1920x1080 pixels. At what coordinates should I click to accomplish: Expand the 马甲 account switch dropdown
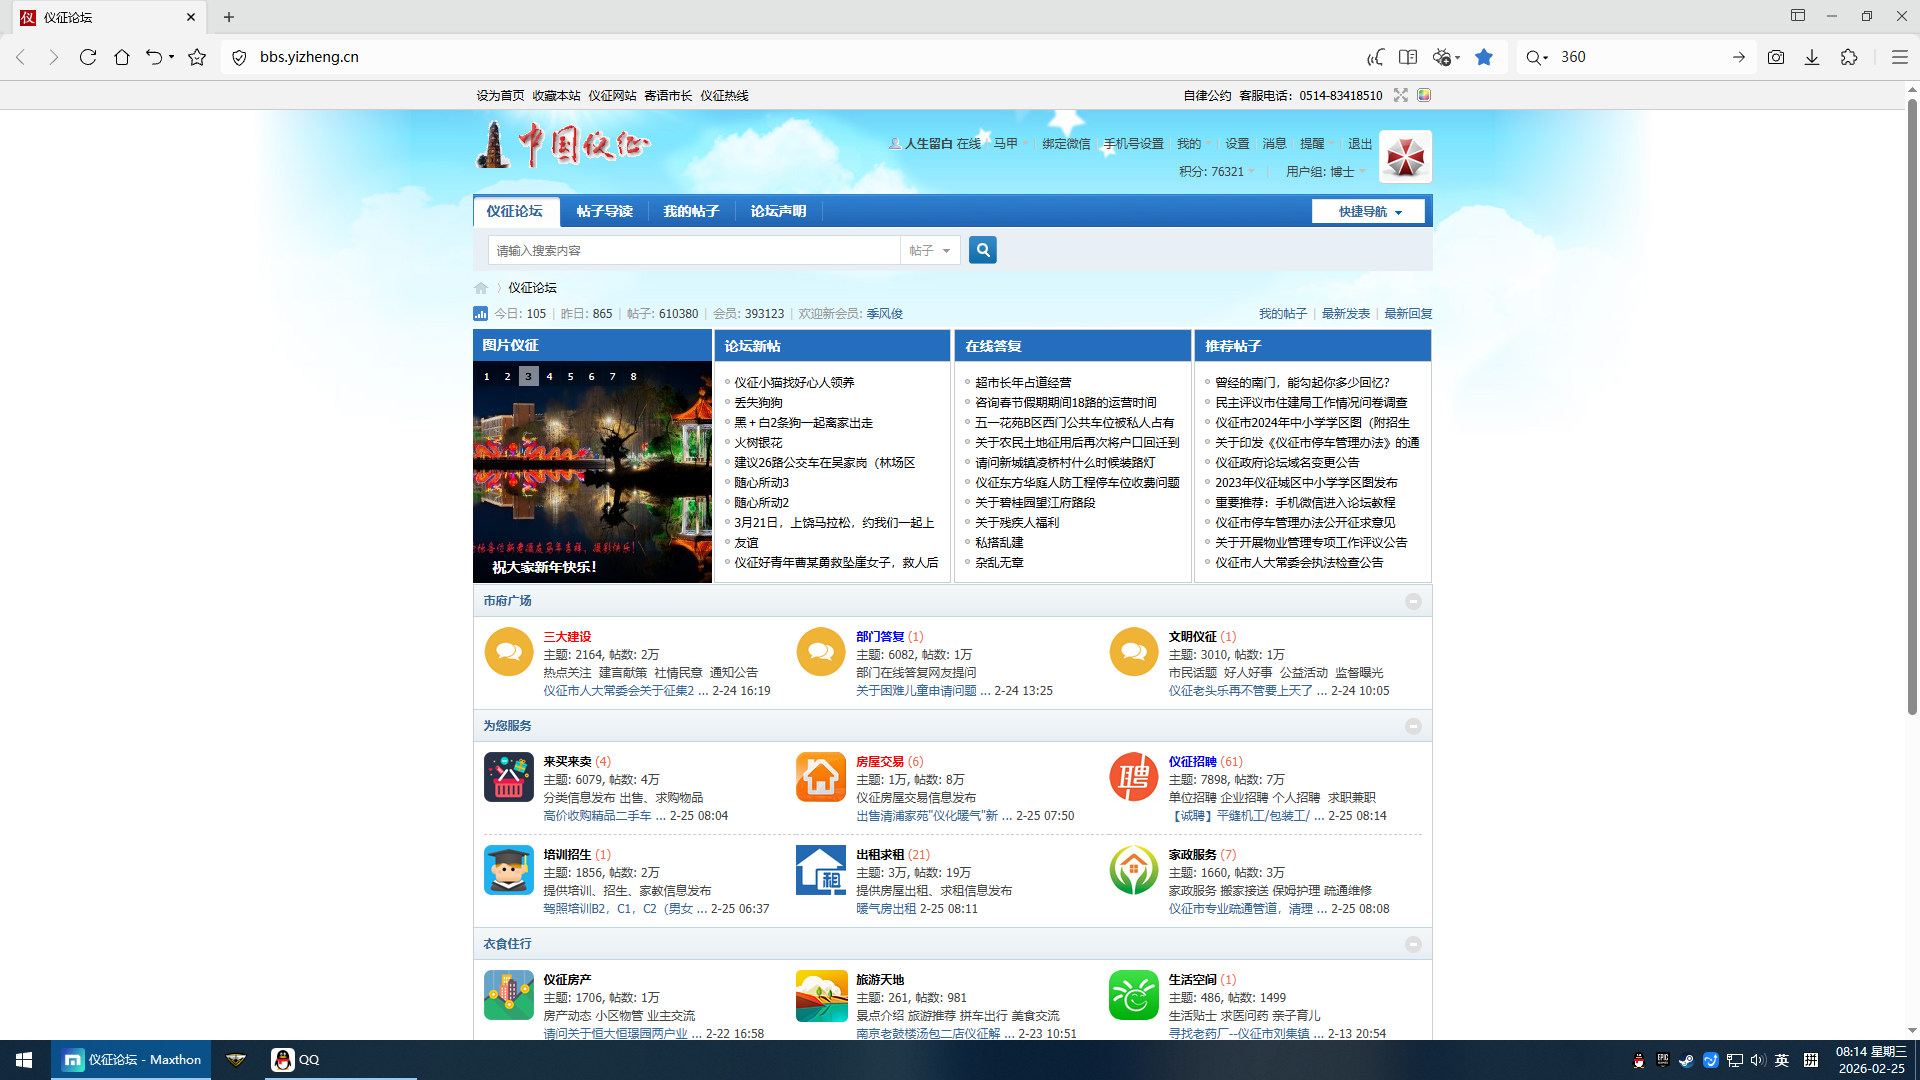(x=1010, y=144)
